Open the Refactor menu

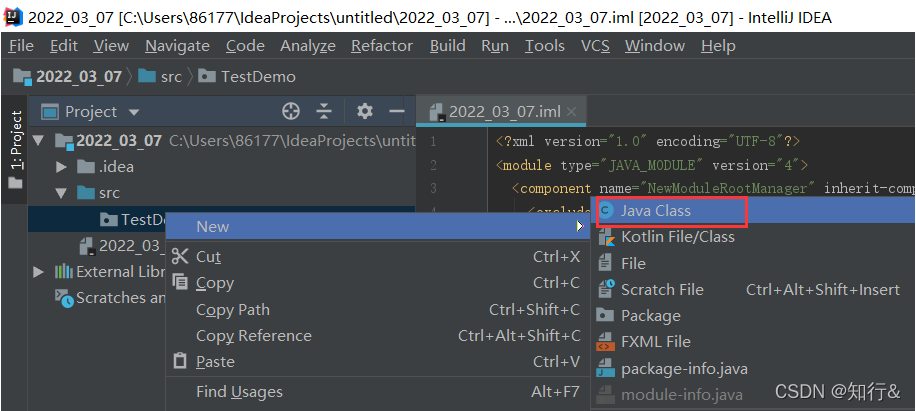point(382,46)
